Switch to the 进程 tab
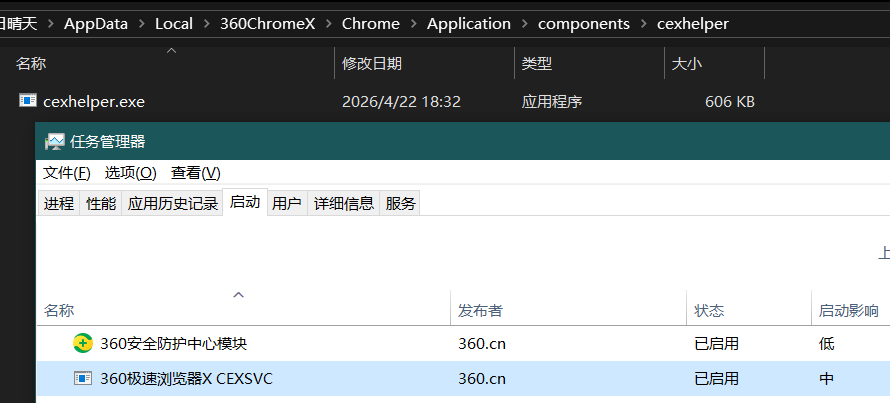Image resolution: width=890 pixels, height=403 pixels. coord(59,203)
